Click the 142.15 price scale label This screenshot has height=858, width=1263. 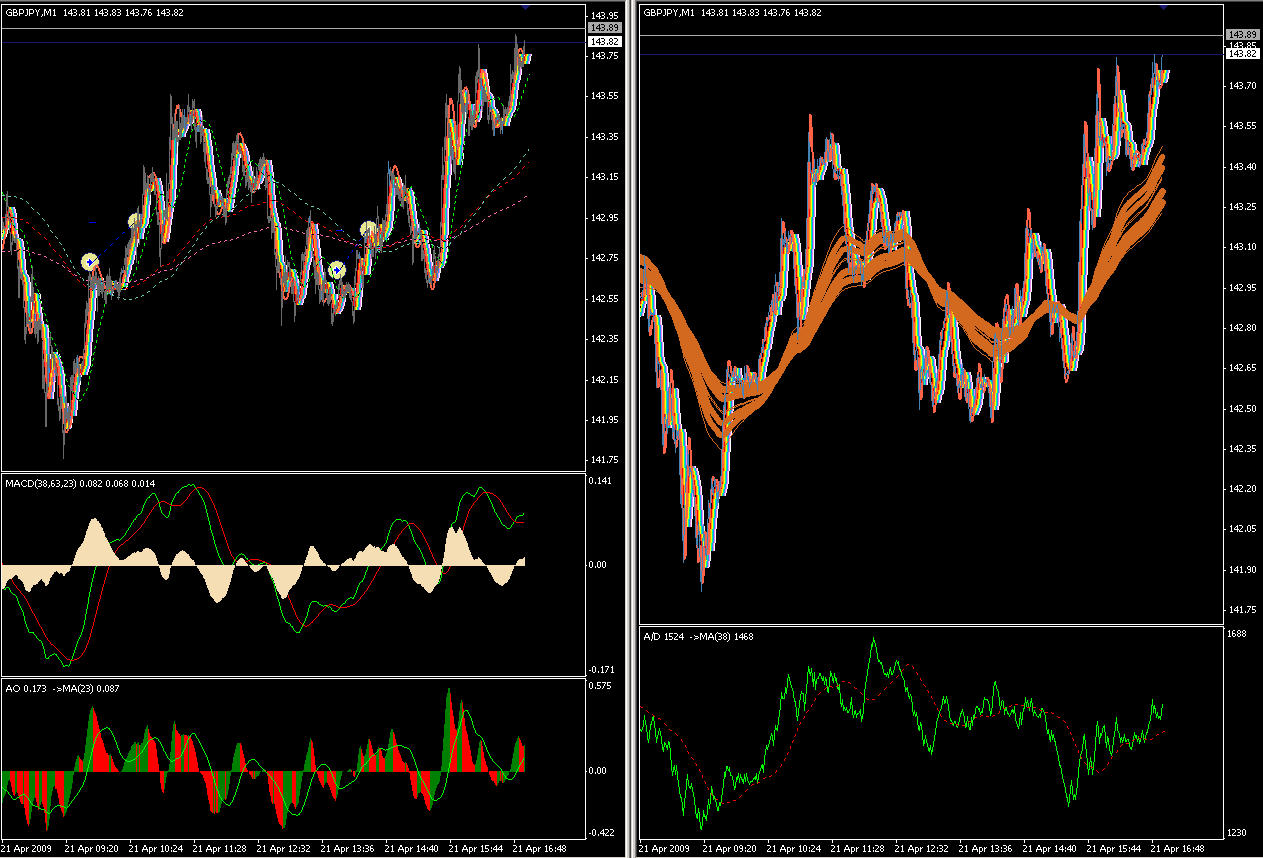point(603,380)
